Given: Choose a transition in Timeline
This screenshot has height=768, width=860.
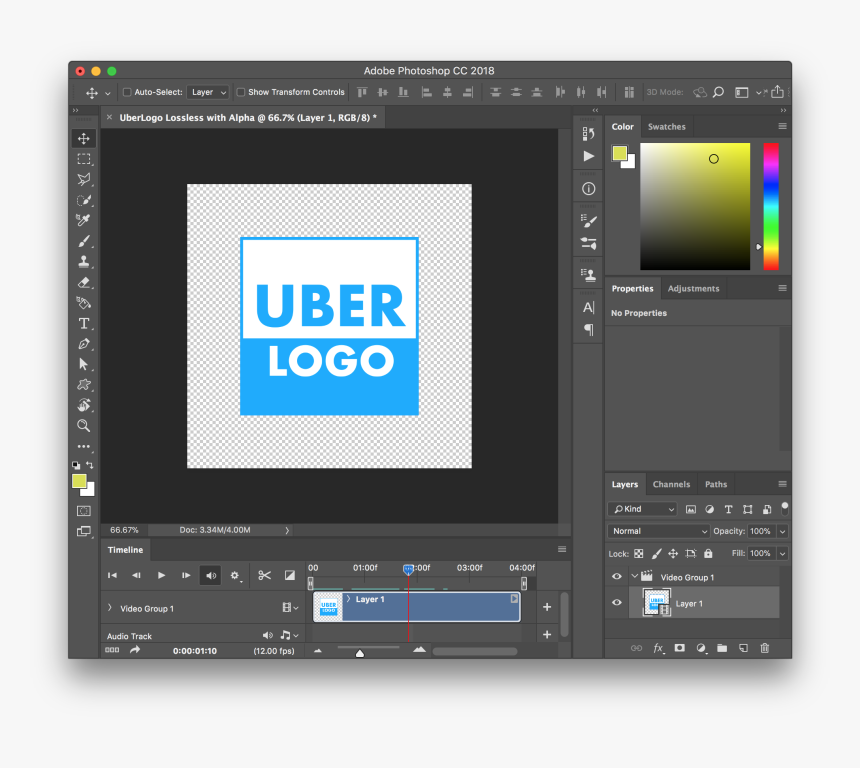Looking at the screenshot, I should click(x=290, y=575).
